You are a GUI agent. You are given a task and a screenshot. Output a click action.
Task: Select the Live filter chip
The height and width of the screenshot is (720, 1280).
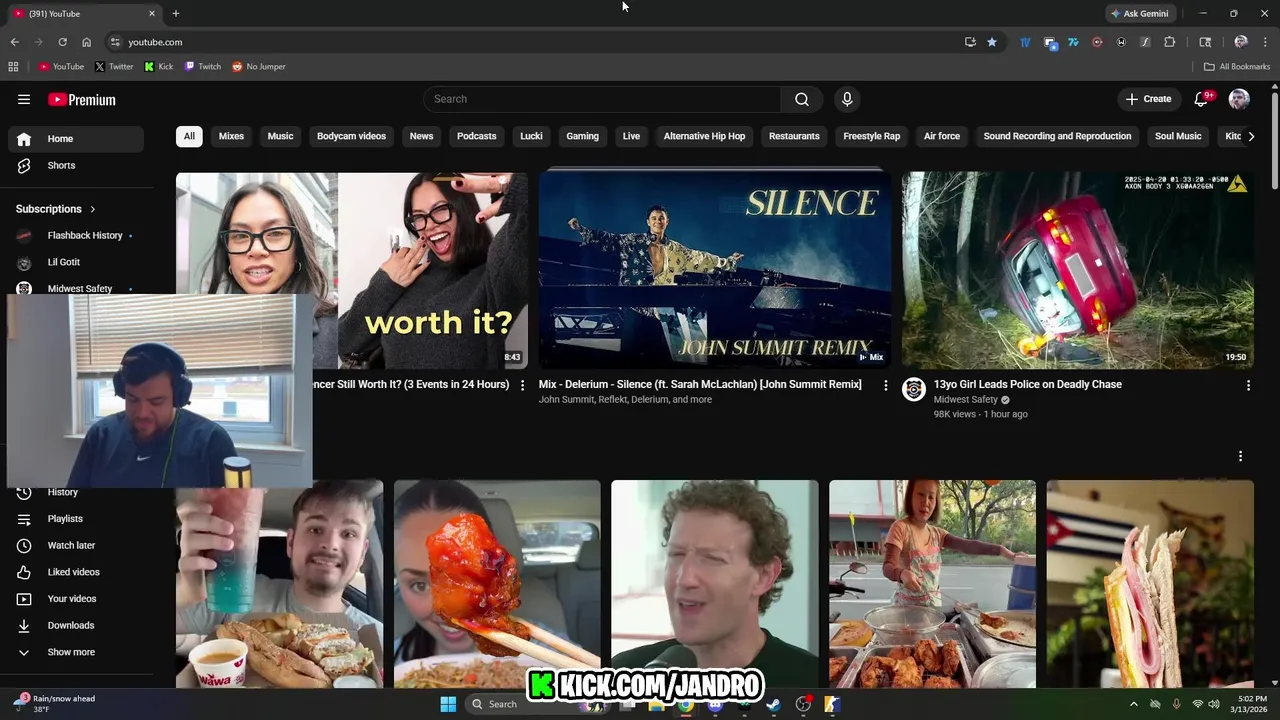pos(631,136)
